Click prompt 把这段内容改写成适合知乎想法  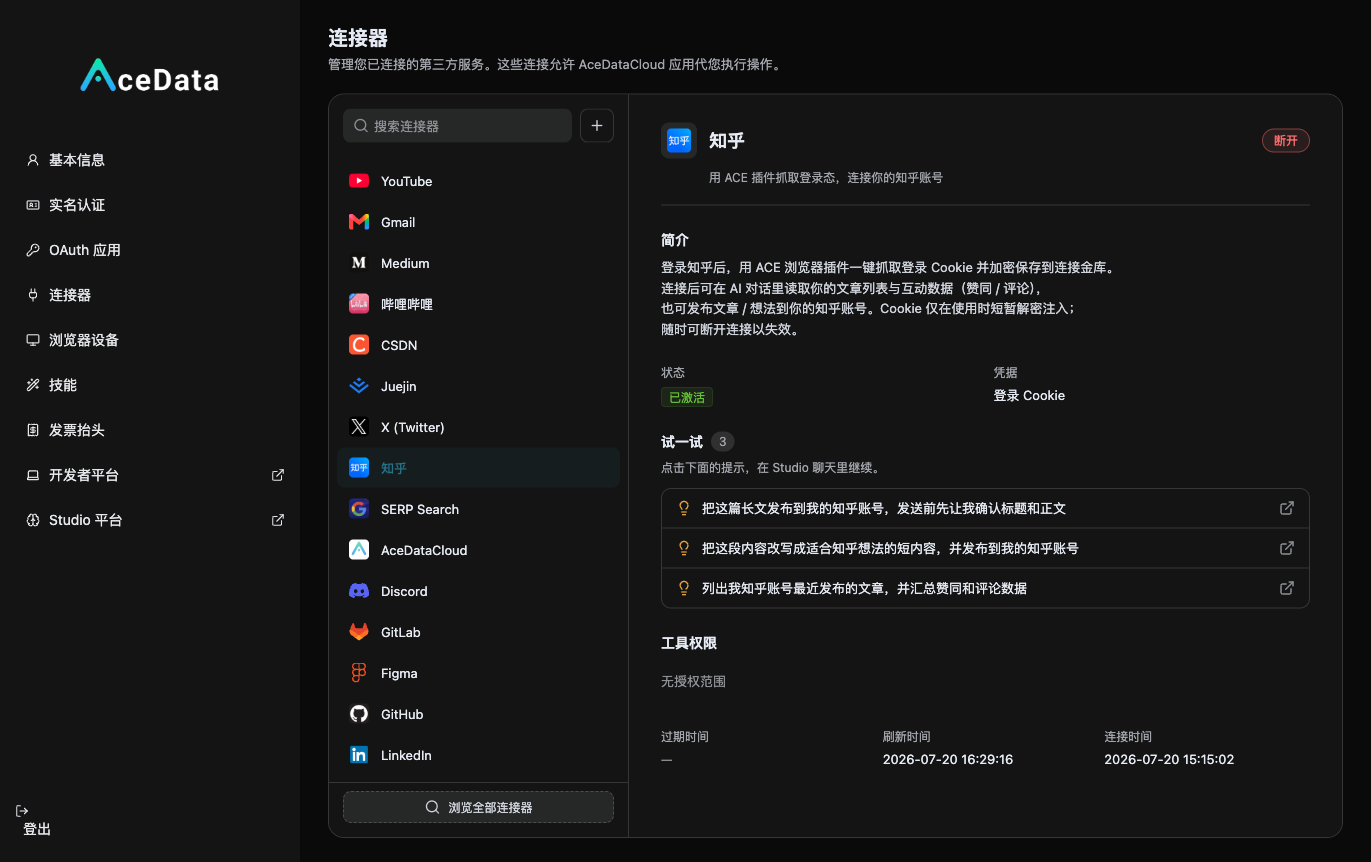pos(985,548)
